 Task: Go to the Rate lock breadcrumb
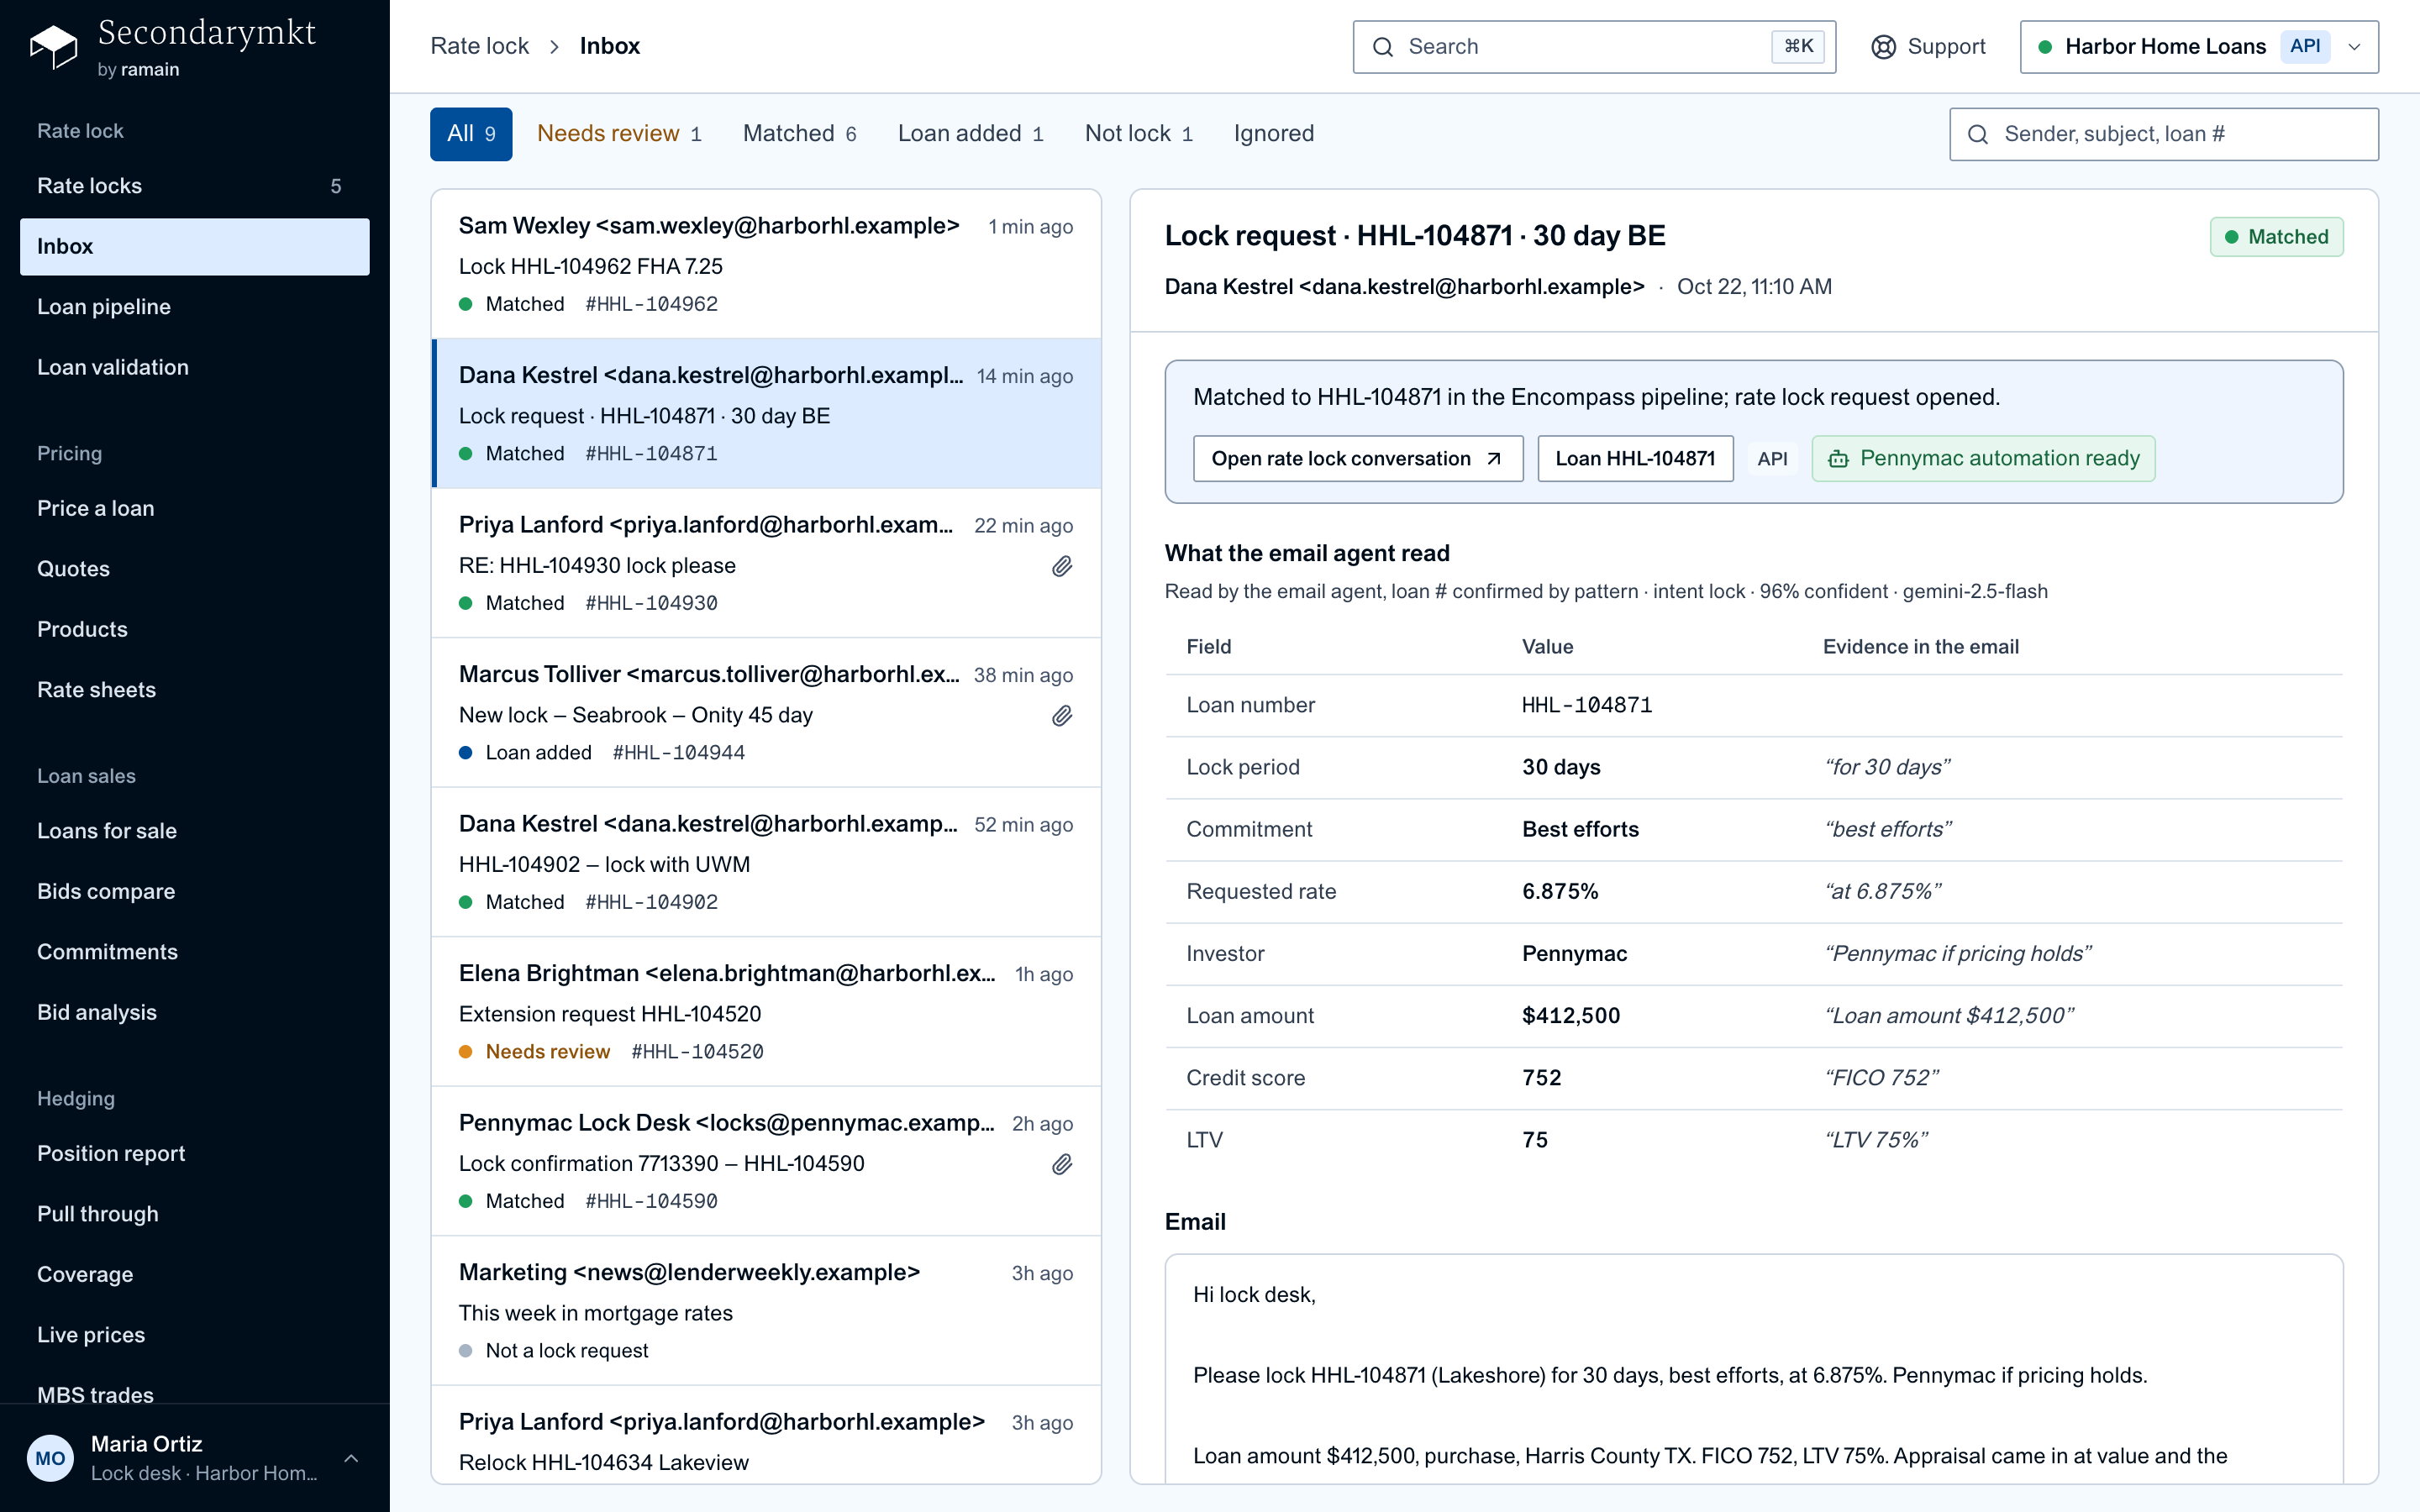click(x=479, y=47)
